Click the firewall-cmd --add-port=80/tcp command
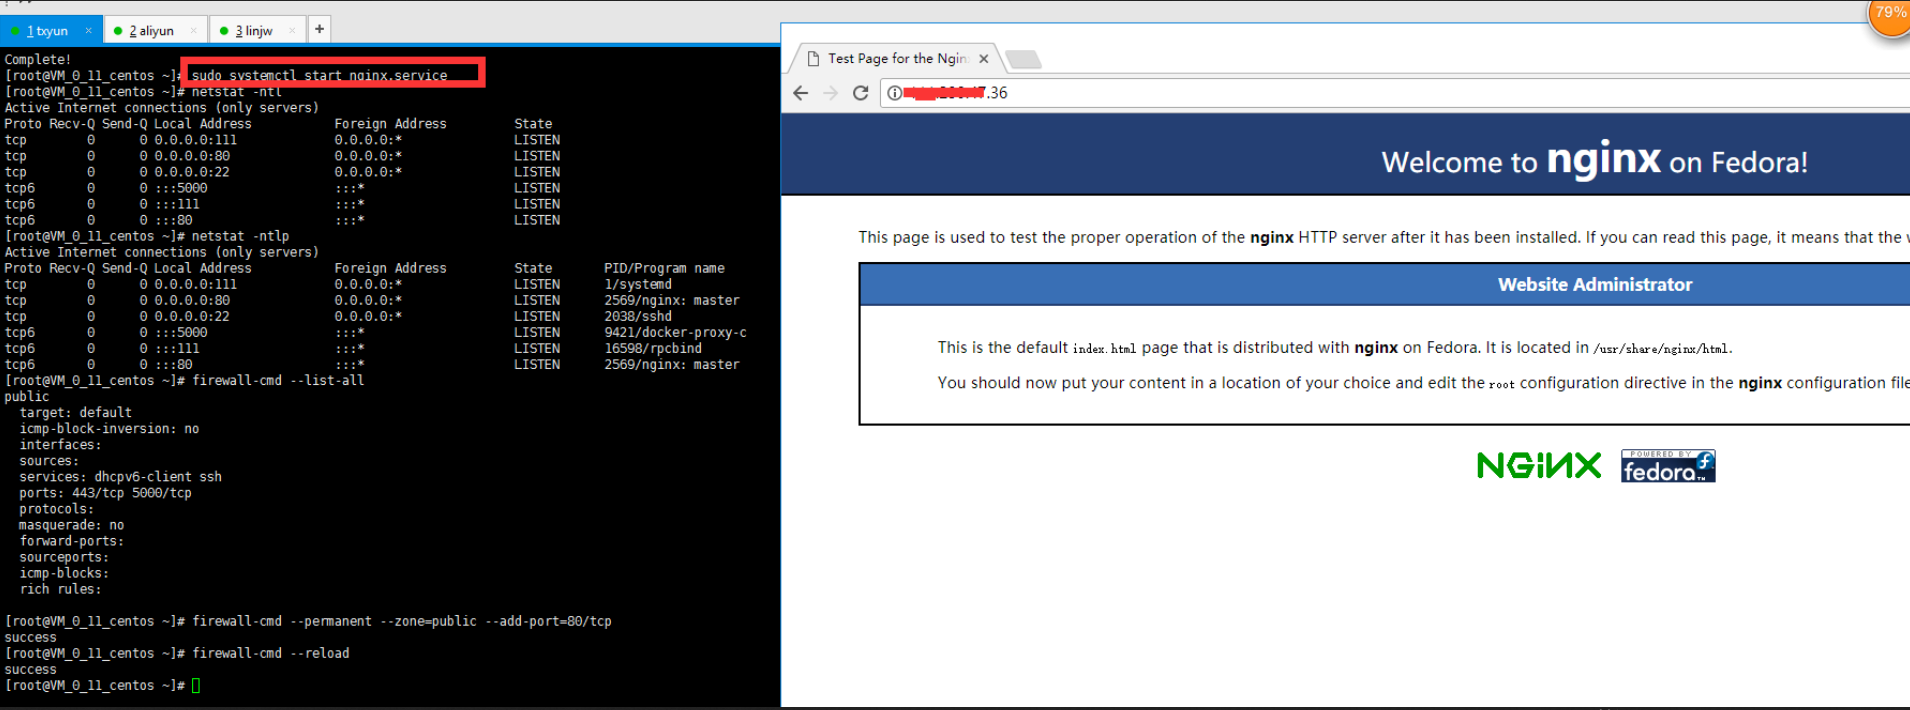This screenshot has height=710, width=1910. click(401, 622)
